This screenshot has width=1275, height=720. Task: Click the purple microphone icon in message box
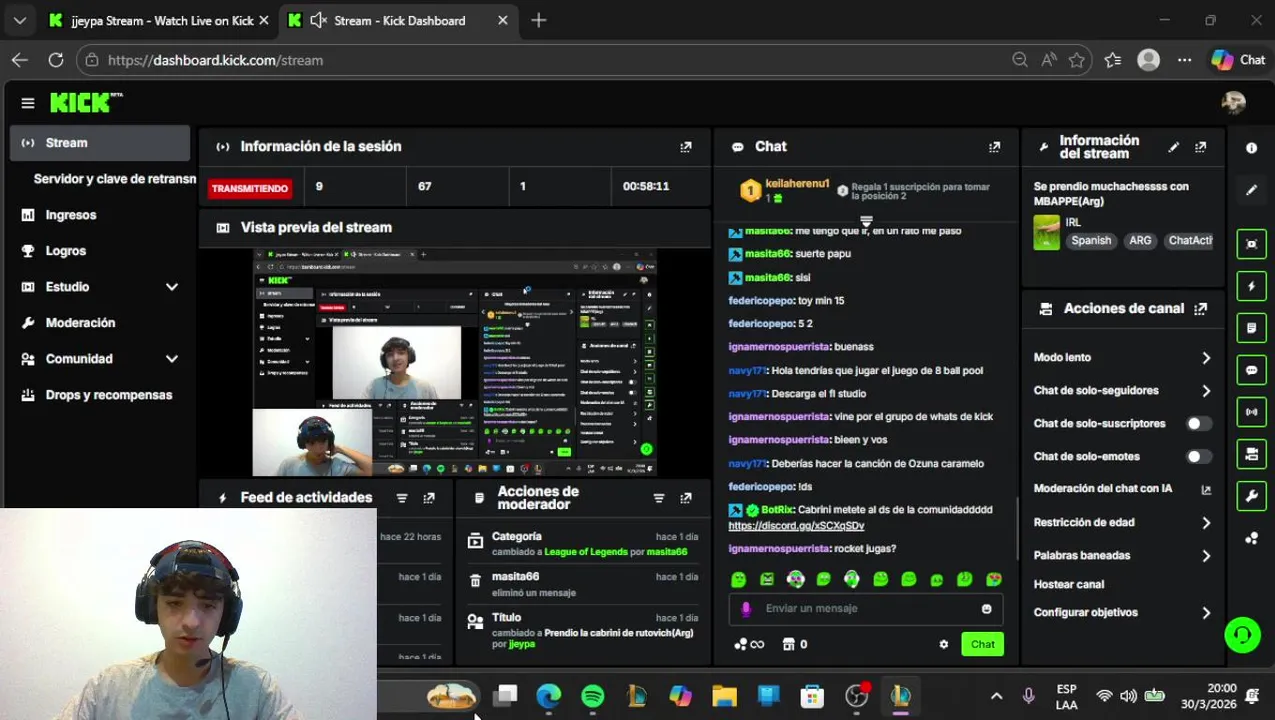click(746, 609)
